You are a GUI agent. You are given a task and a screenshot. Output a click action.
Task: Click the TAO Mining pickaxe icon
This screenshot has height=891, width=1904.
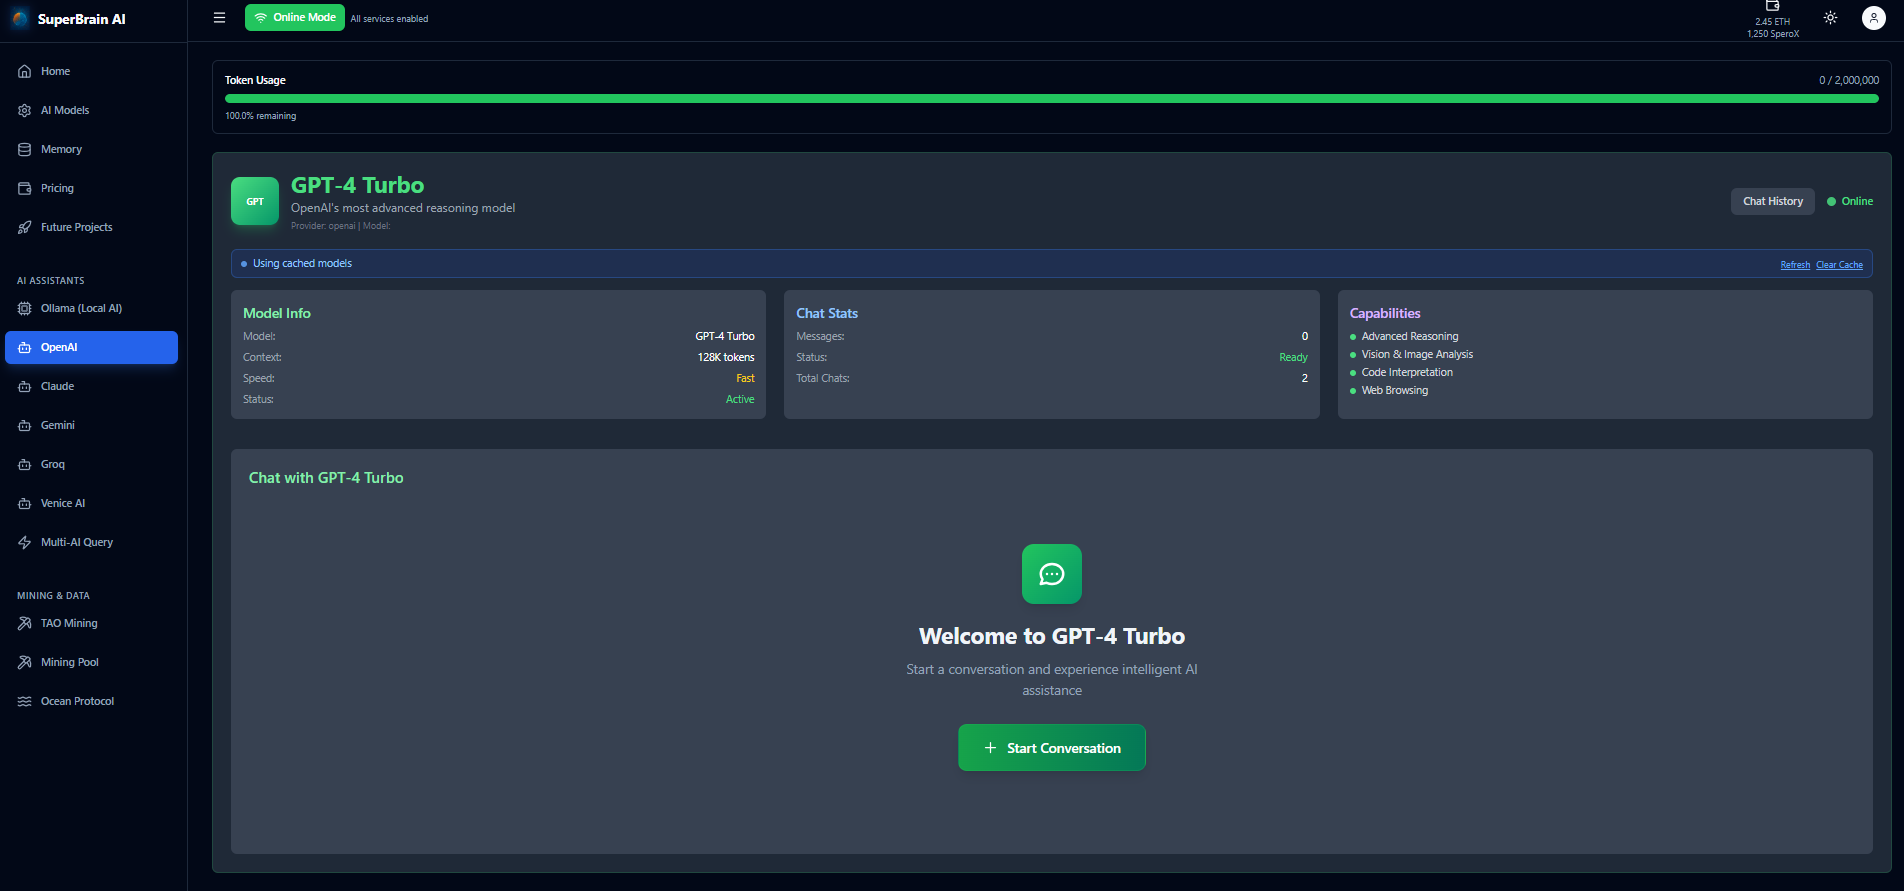click(x=25, y=624)
